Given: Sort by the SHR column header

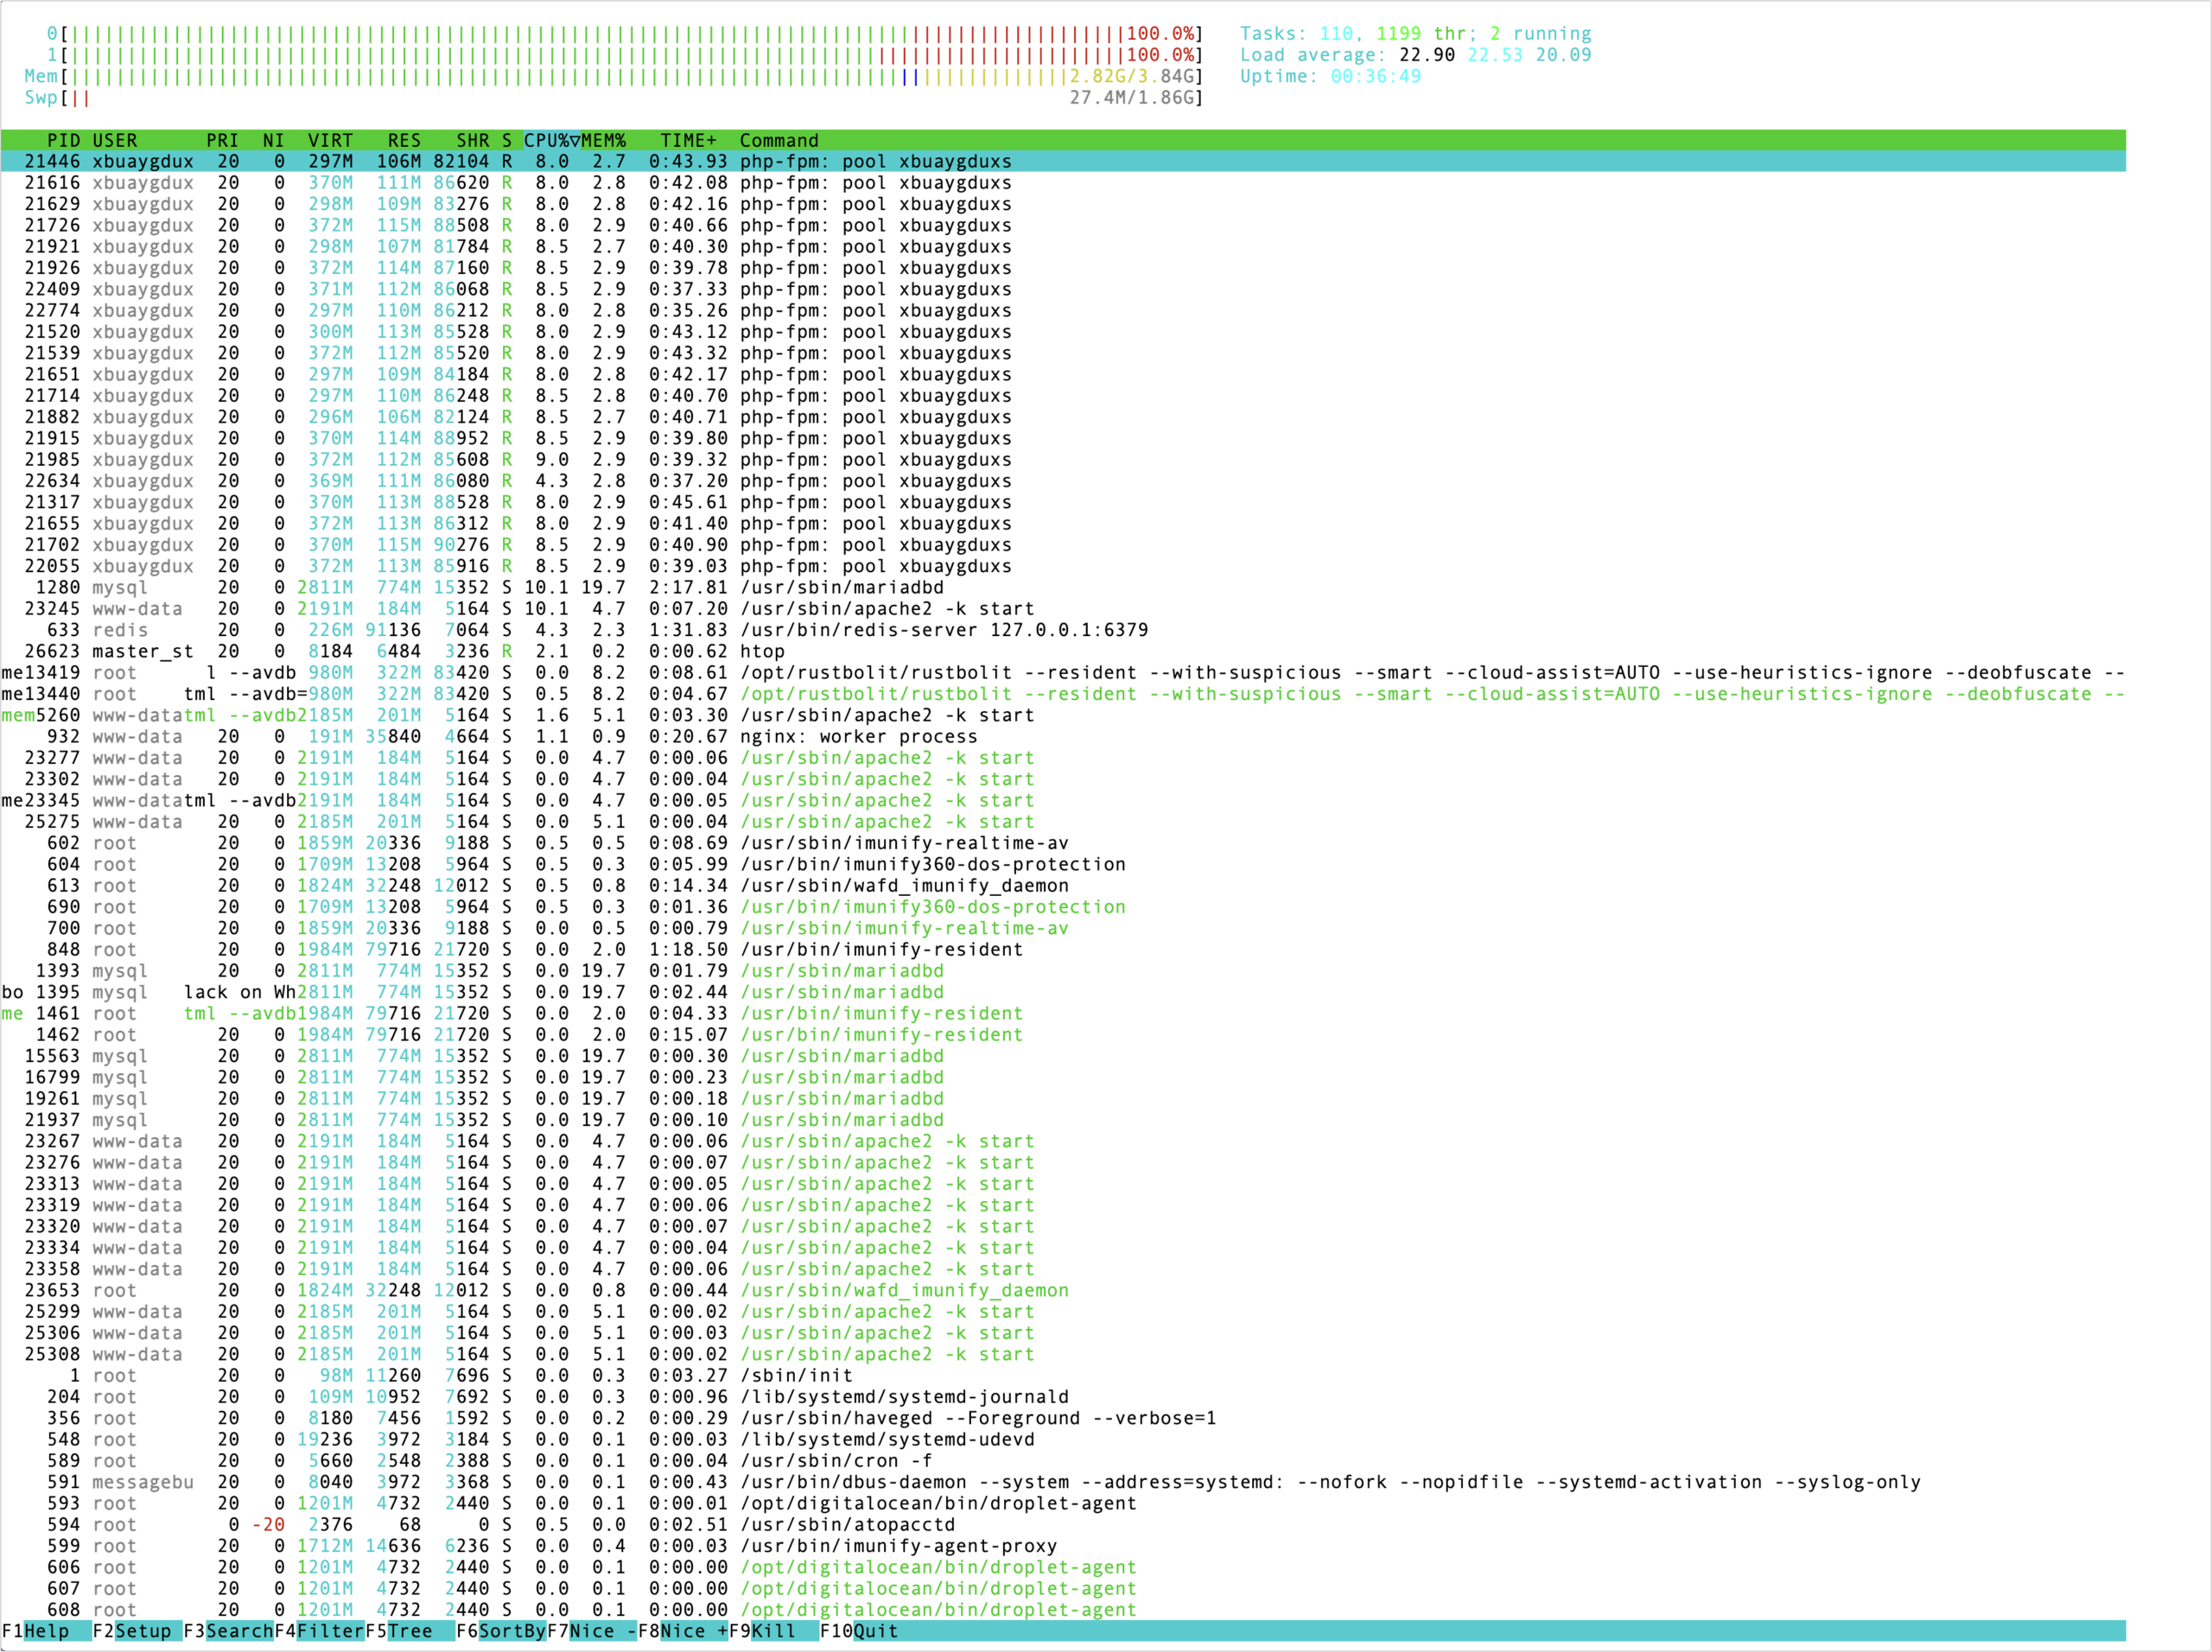Looking at the screenshot, I should 473,140.
